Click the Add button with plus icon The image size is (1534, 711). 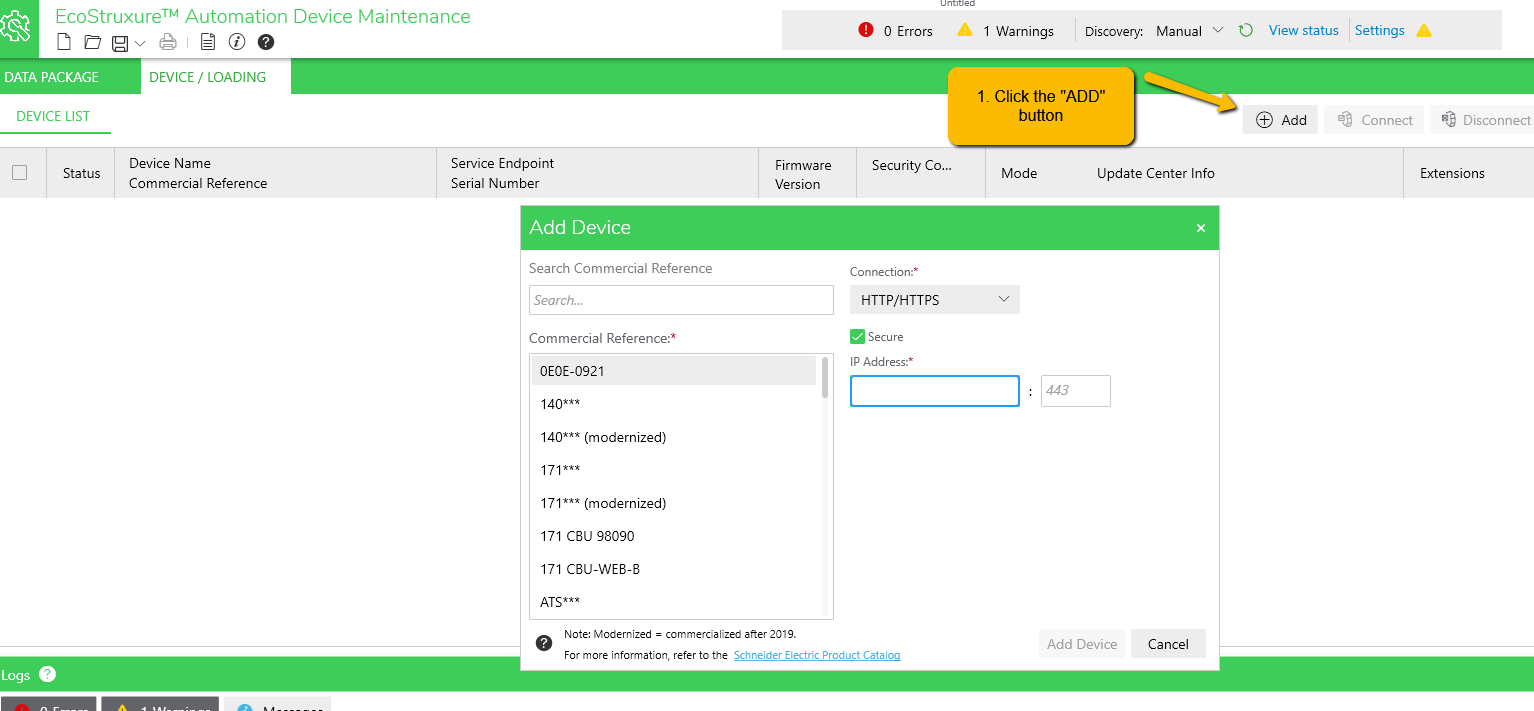[1281, 120]
